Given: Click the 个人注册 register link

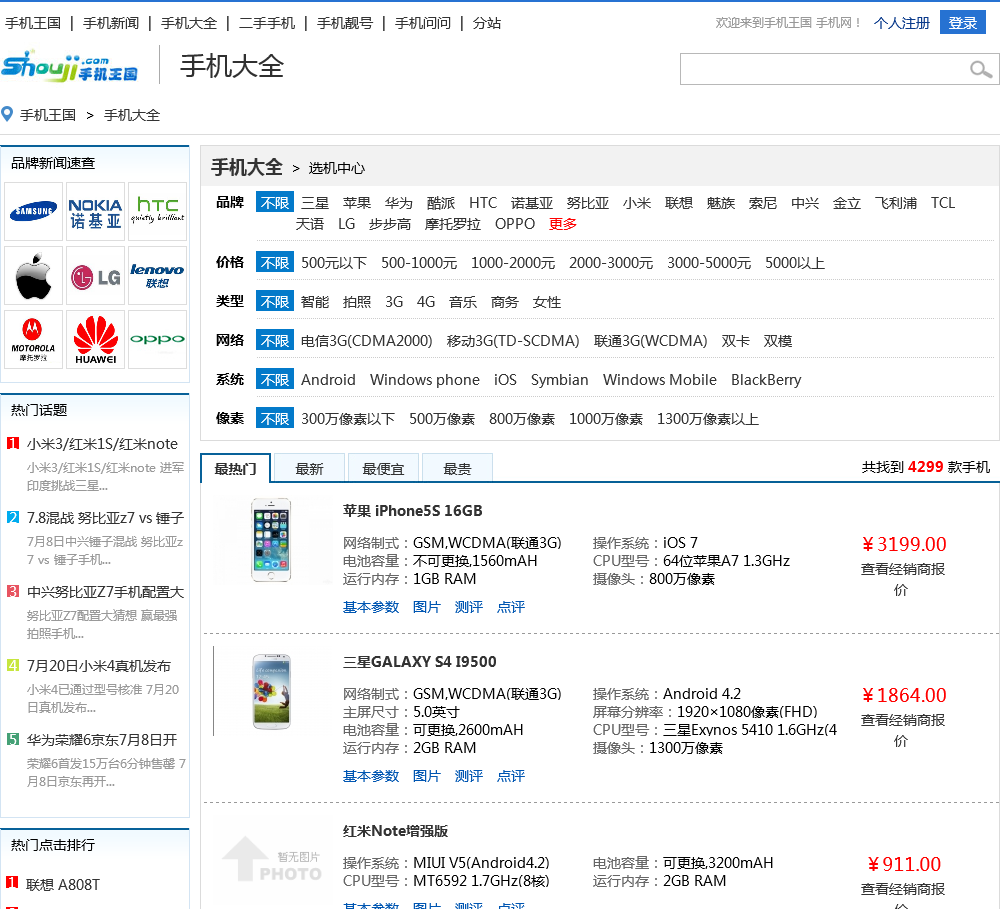Looking at the screenshot, I should click(902, 23).
